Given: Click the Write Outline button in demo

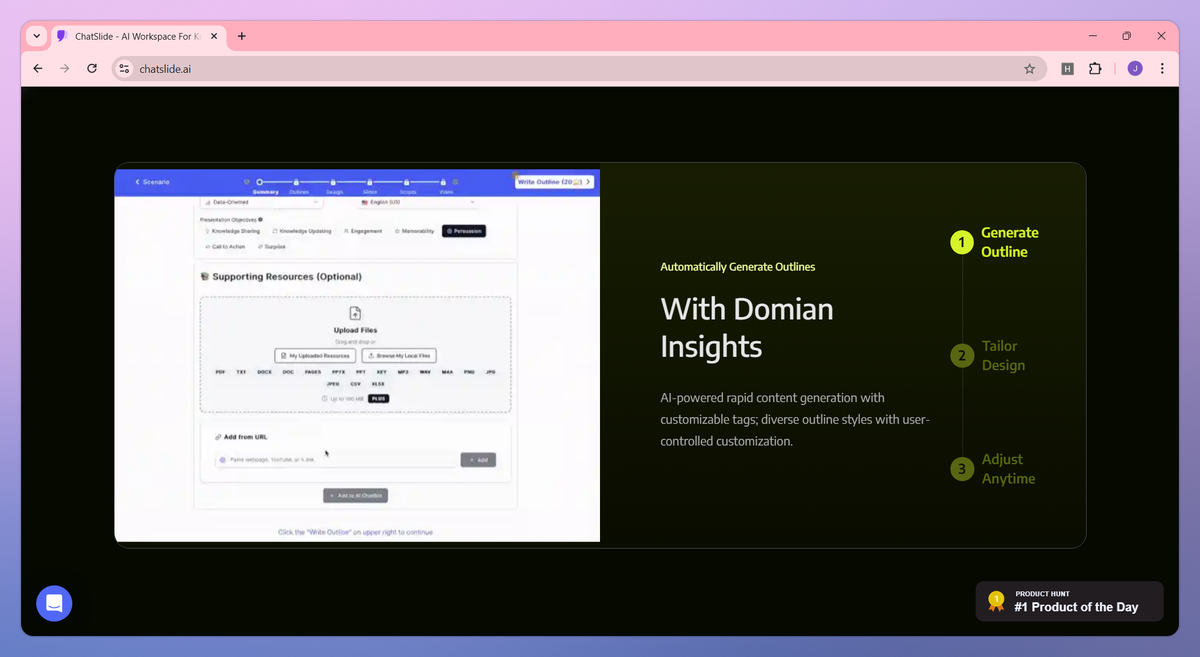Looking at the screenshot, I should tap(555, 182).
